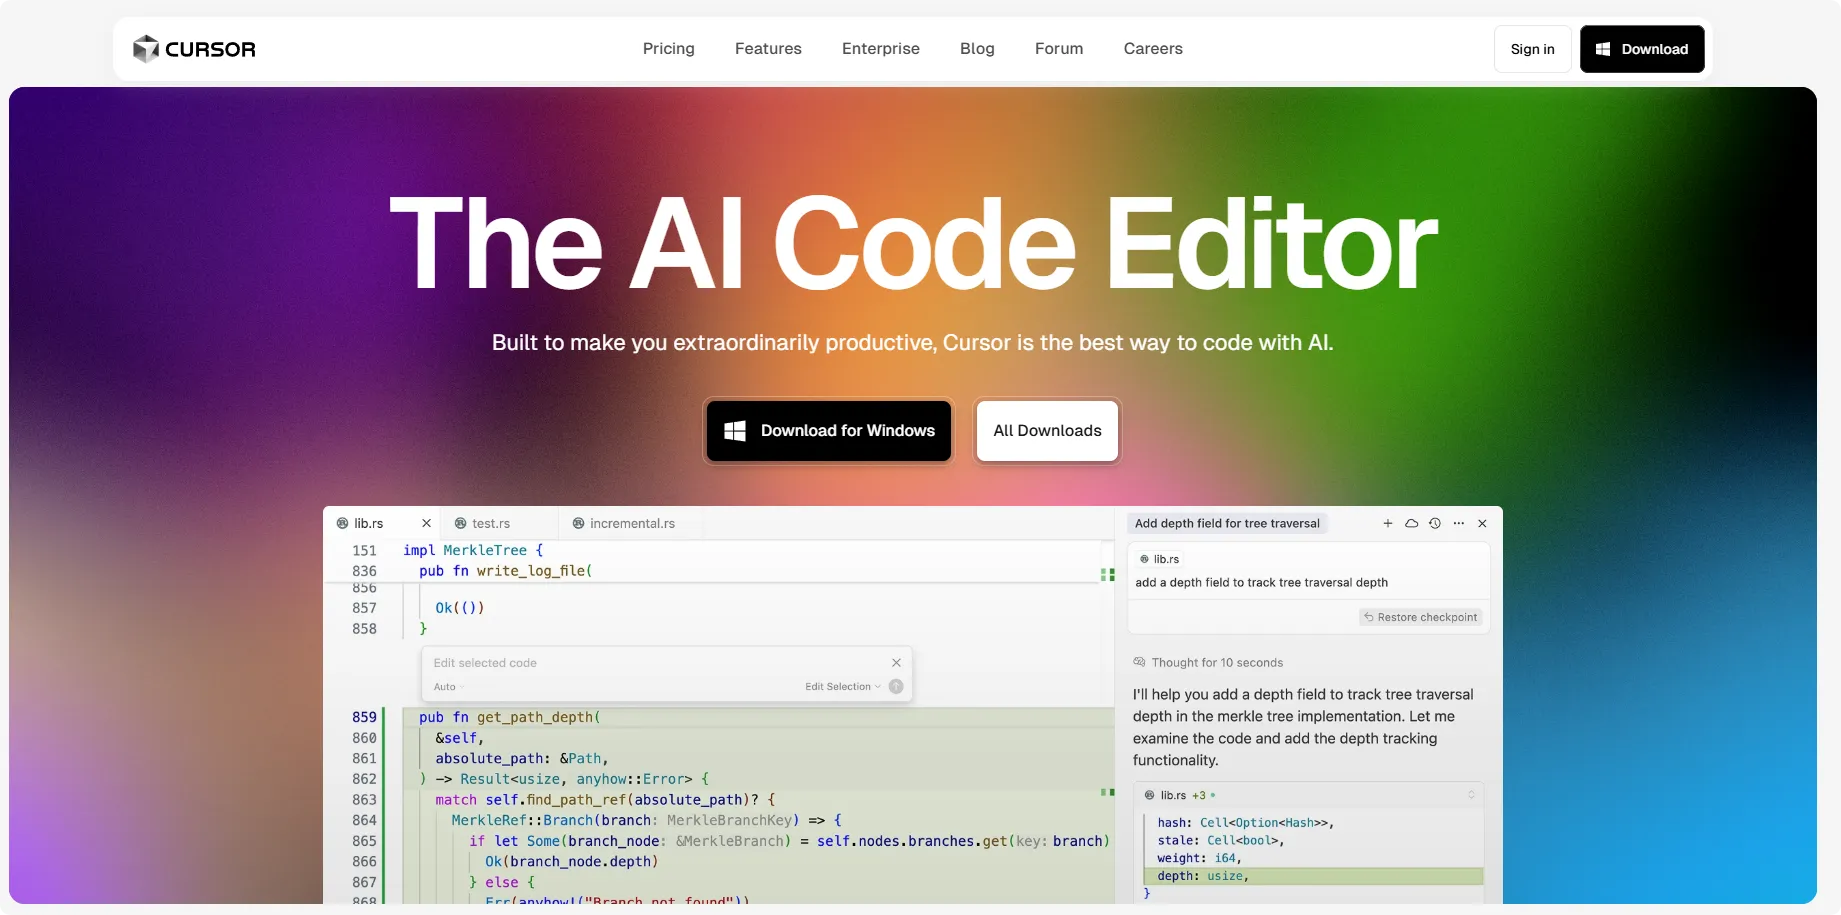Open chat history clock icon
Image resolution: width=1841 pixels, height=915 pixels.
tap(1435, 523)
